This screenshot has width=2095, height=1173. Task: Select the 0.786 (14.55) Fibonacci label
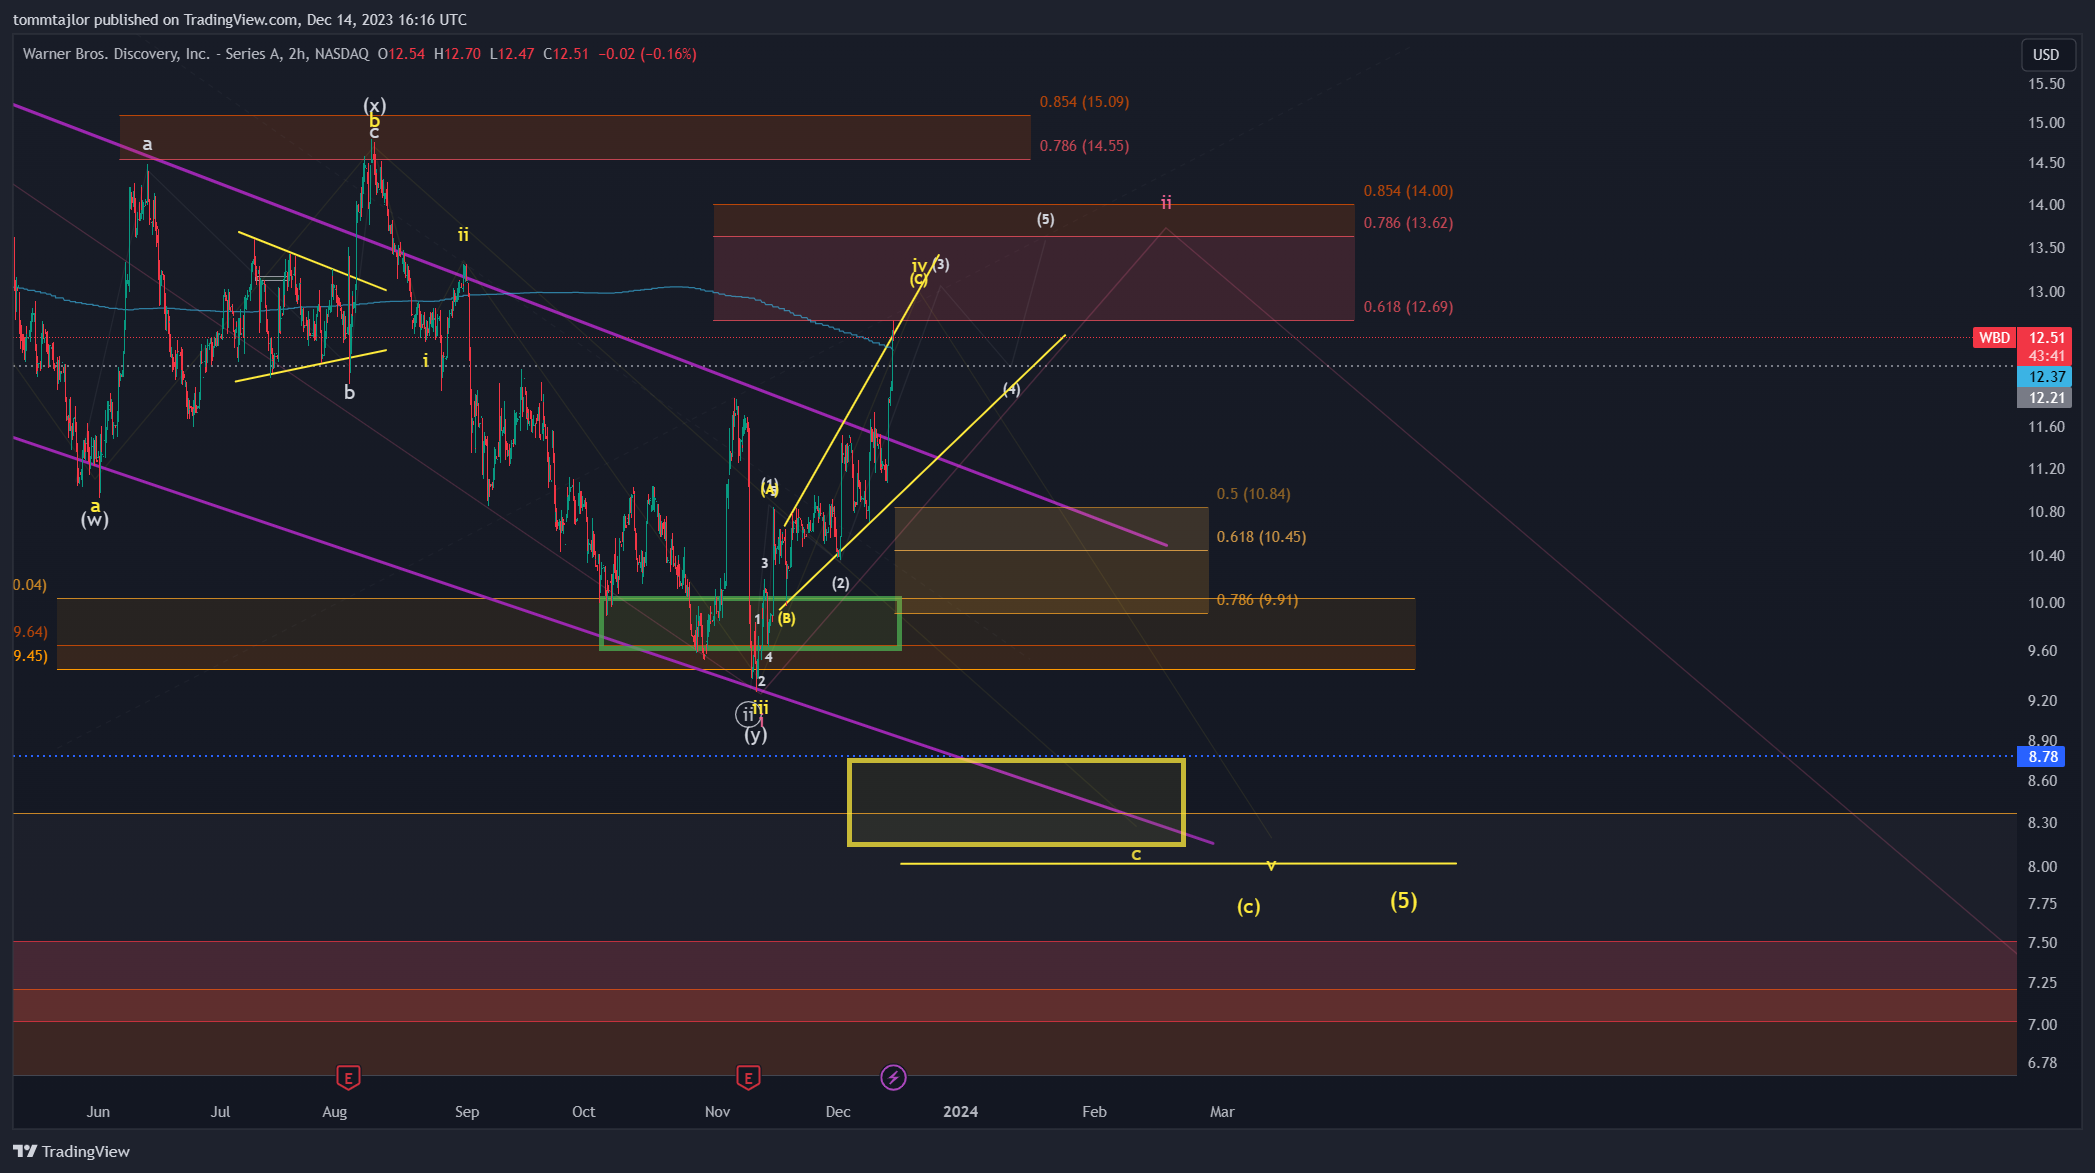pyautogui.click(x=1084, y=146)
